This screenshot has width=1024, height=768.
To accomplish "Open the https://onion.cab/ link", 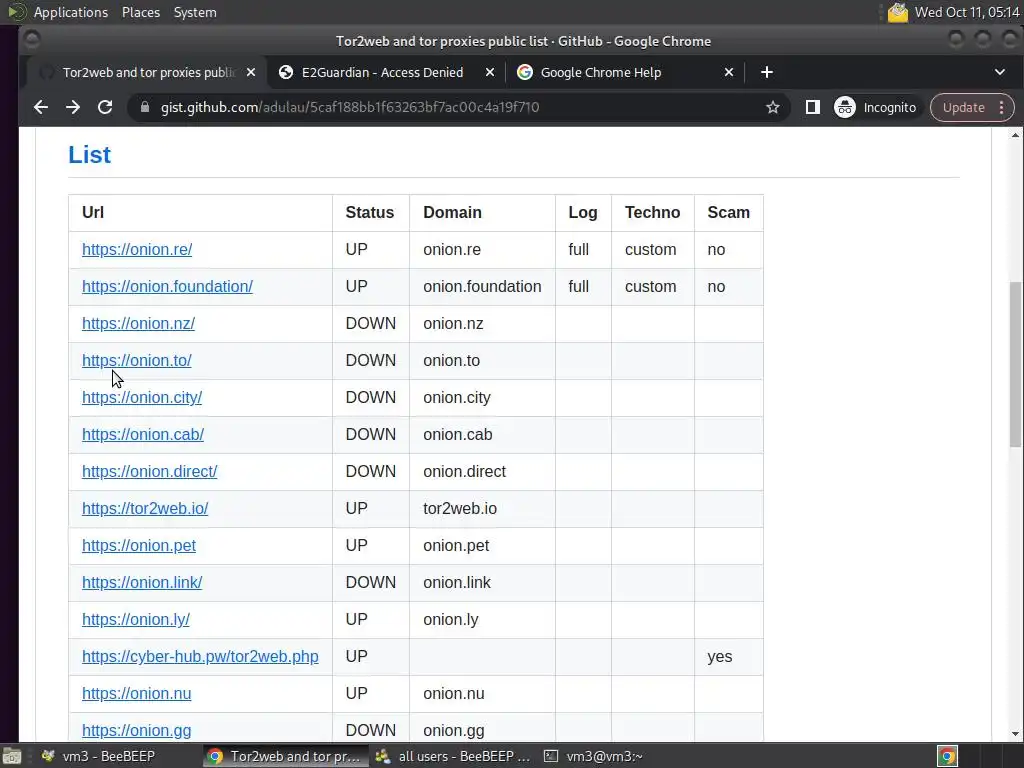I will pyautogui.click(x=143, y=434).
